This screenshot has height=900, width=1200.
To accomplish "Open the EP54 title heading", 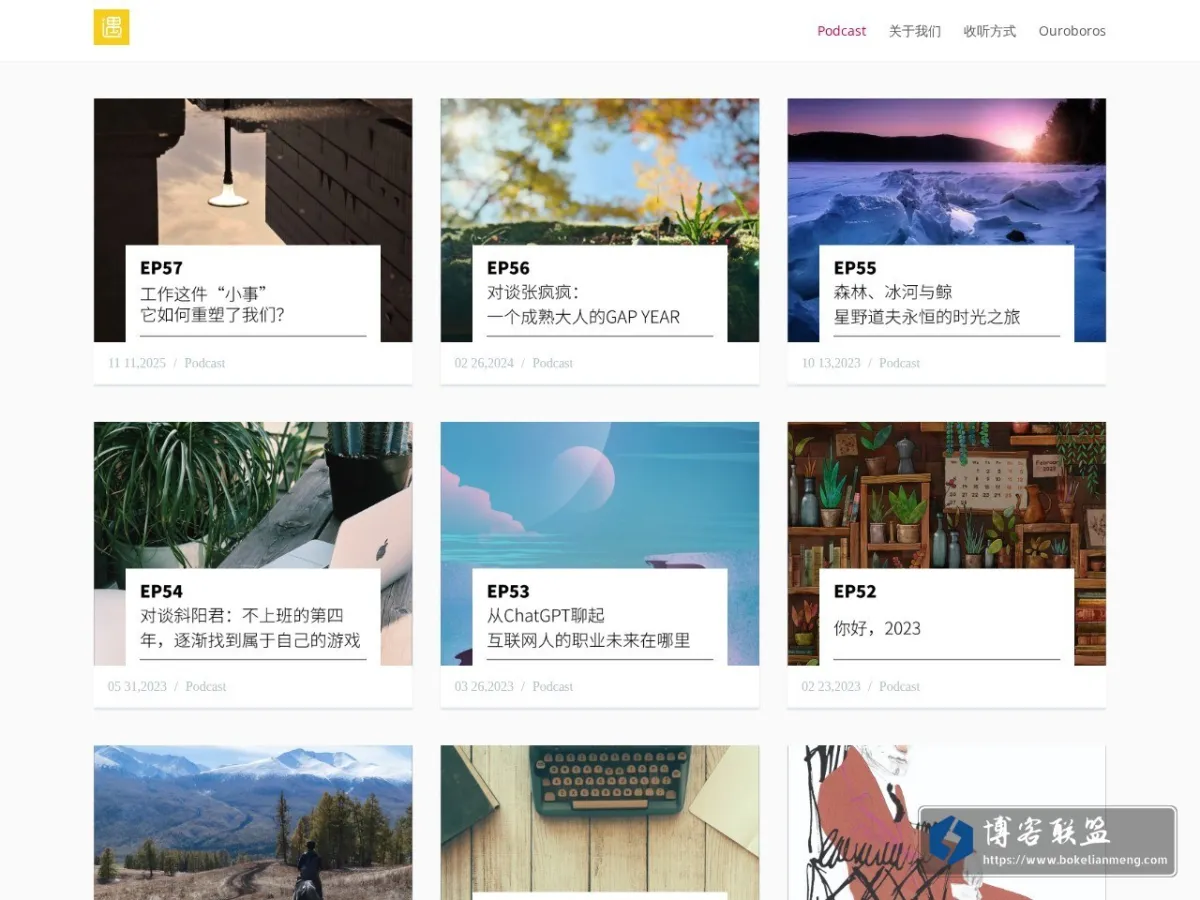I will pyautogui.click(x=161, y=591).
